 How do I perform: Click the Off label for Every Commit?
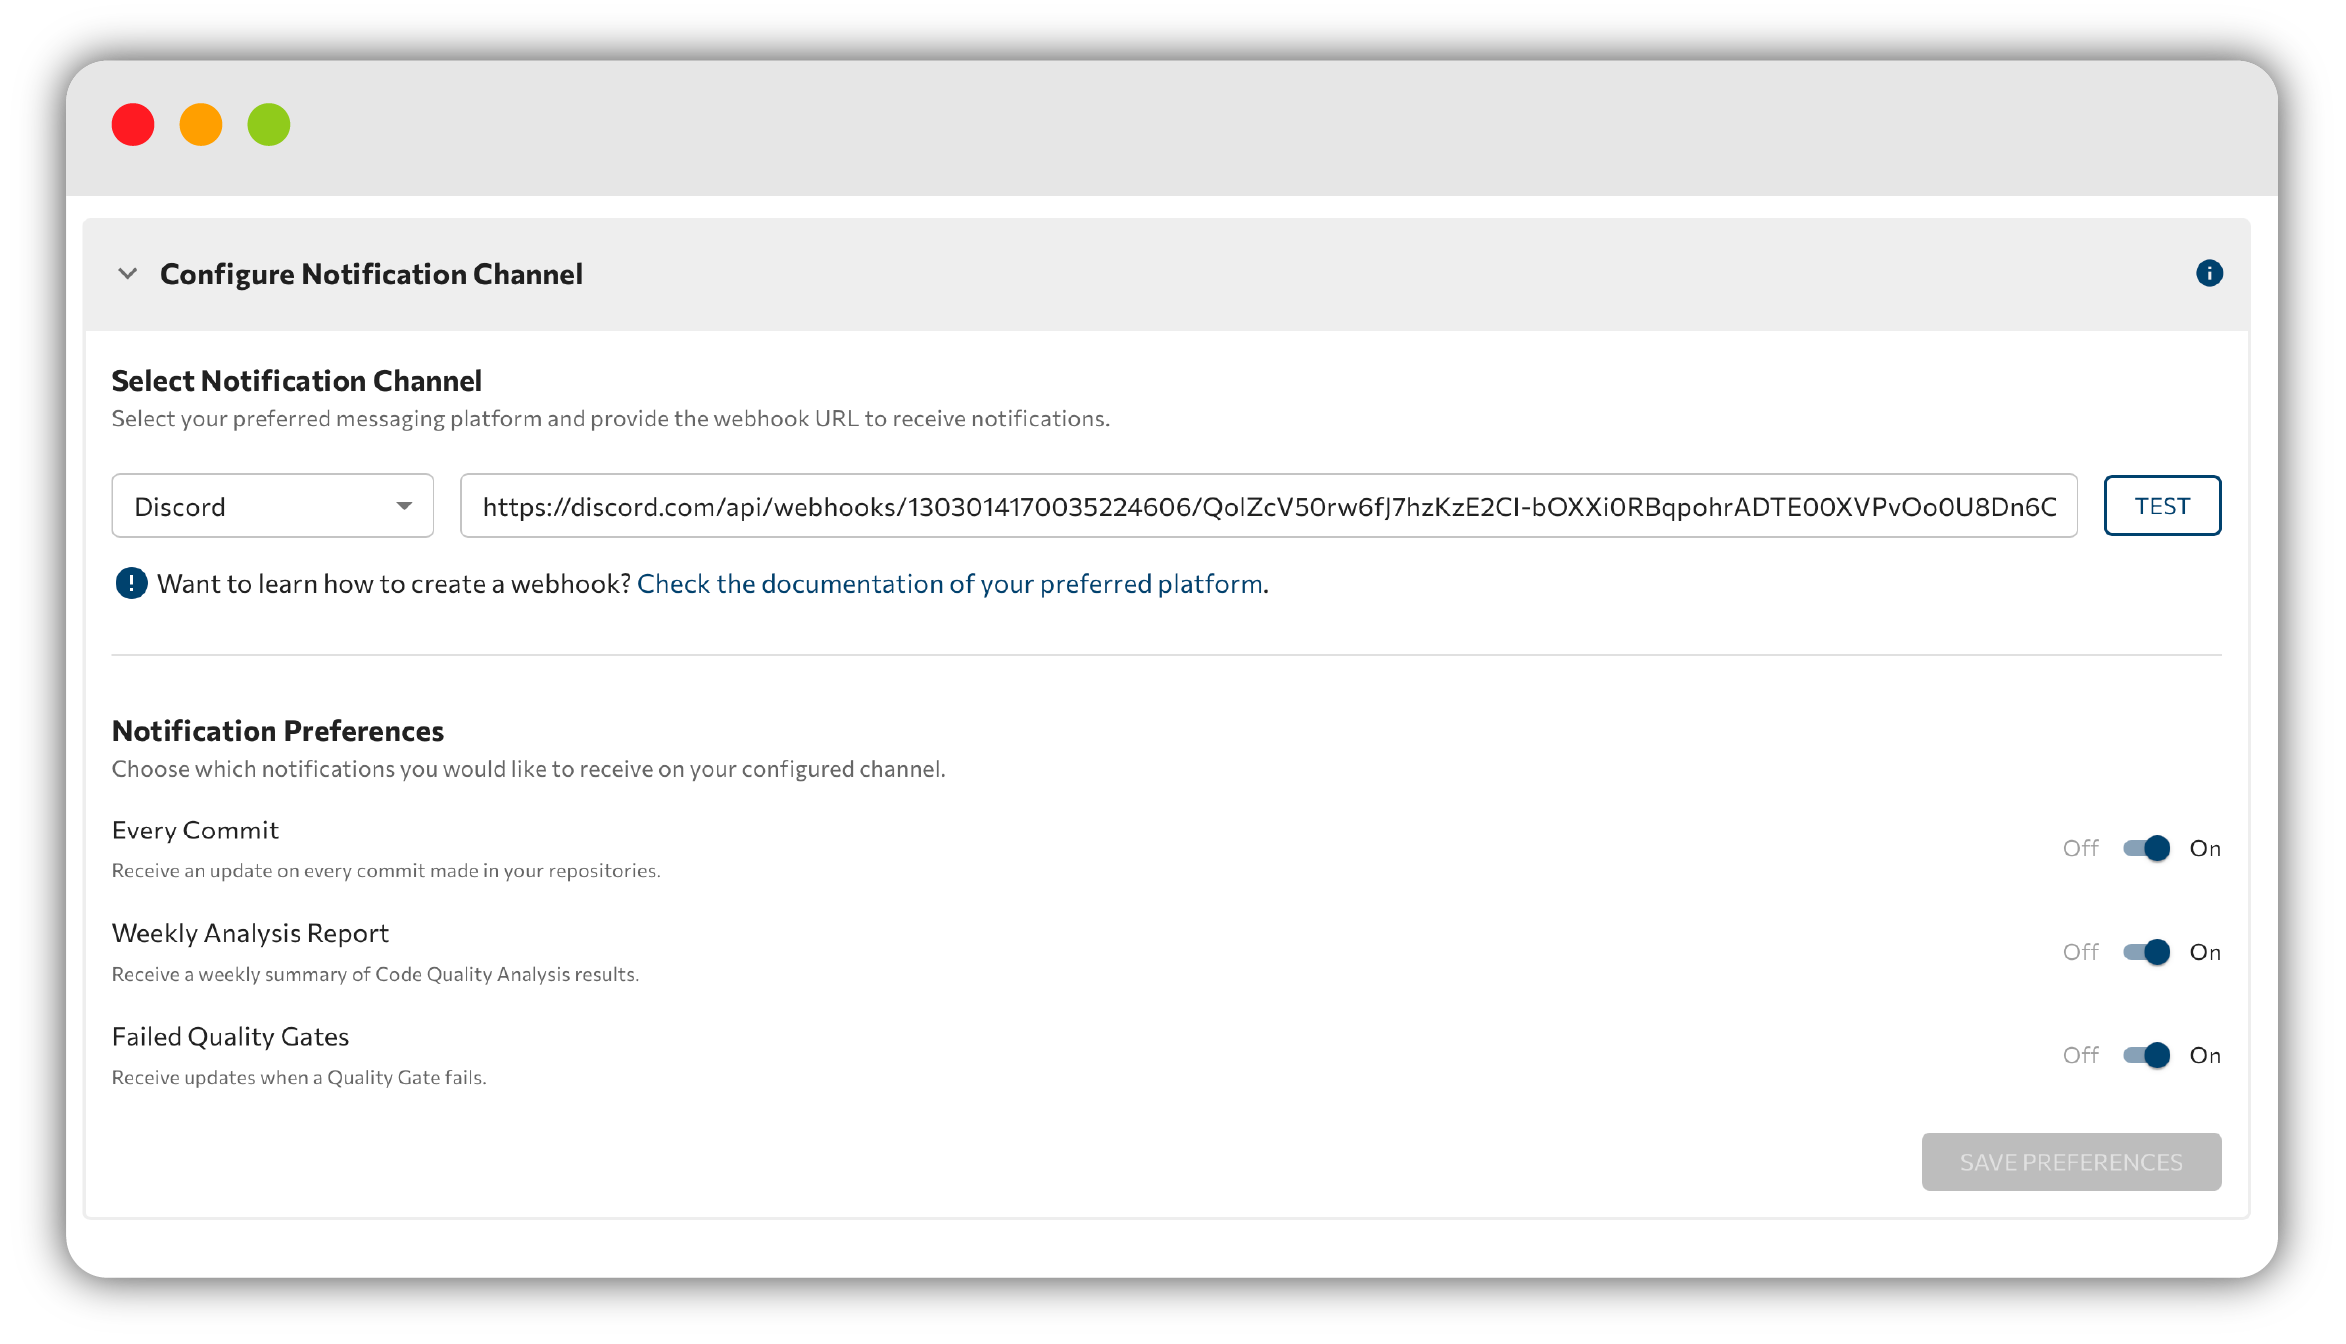(x=2080, y=848)
